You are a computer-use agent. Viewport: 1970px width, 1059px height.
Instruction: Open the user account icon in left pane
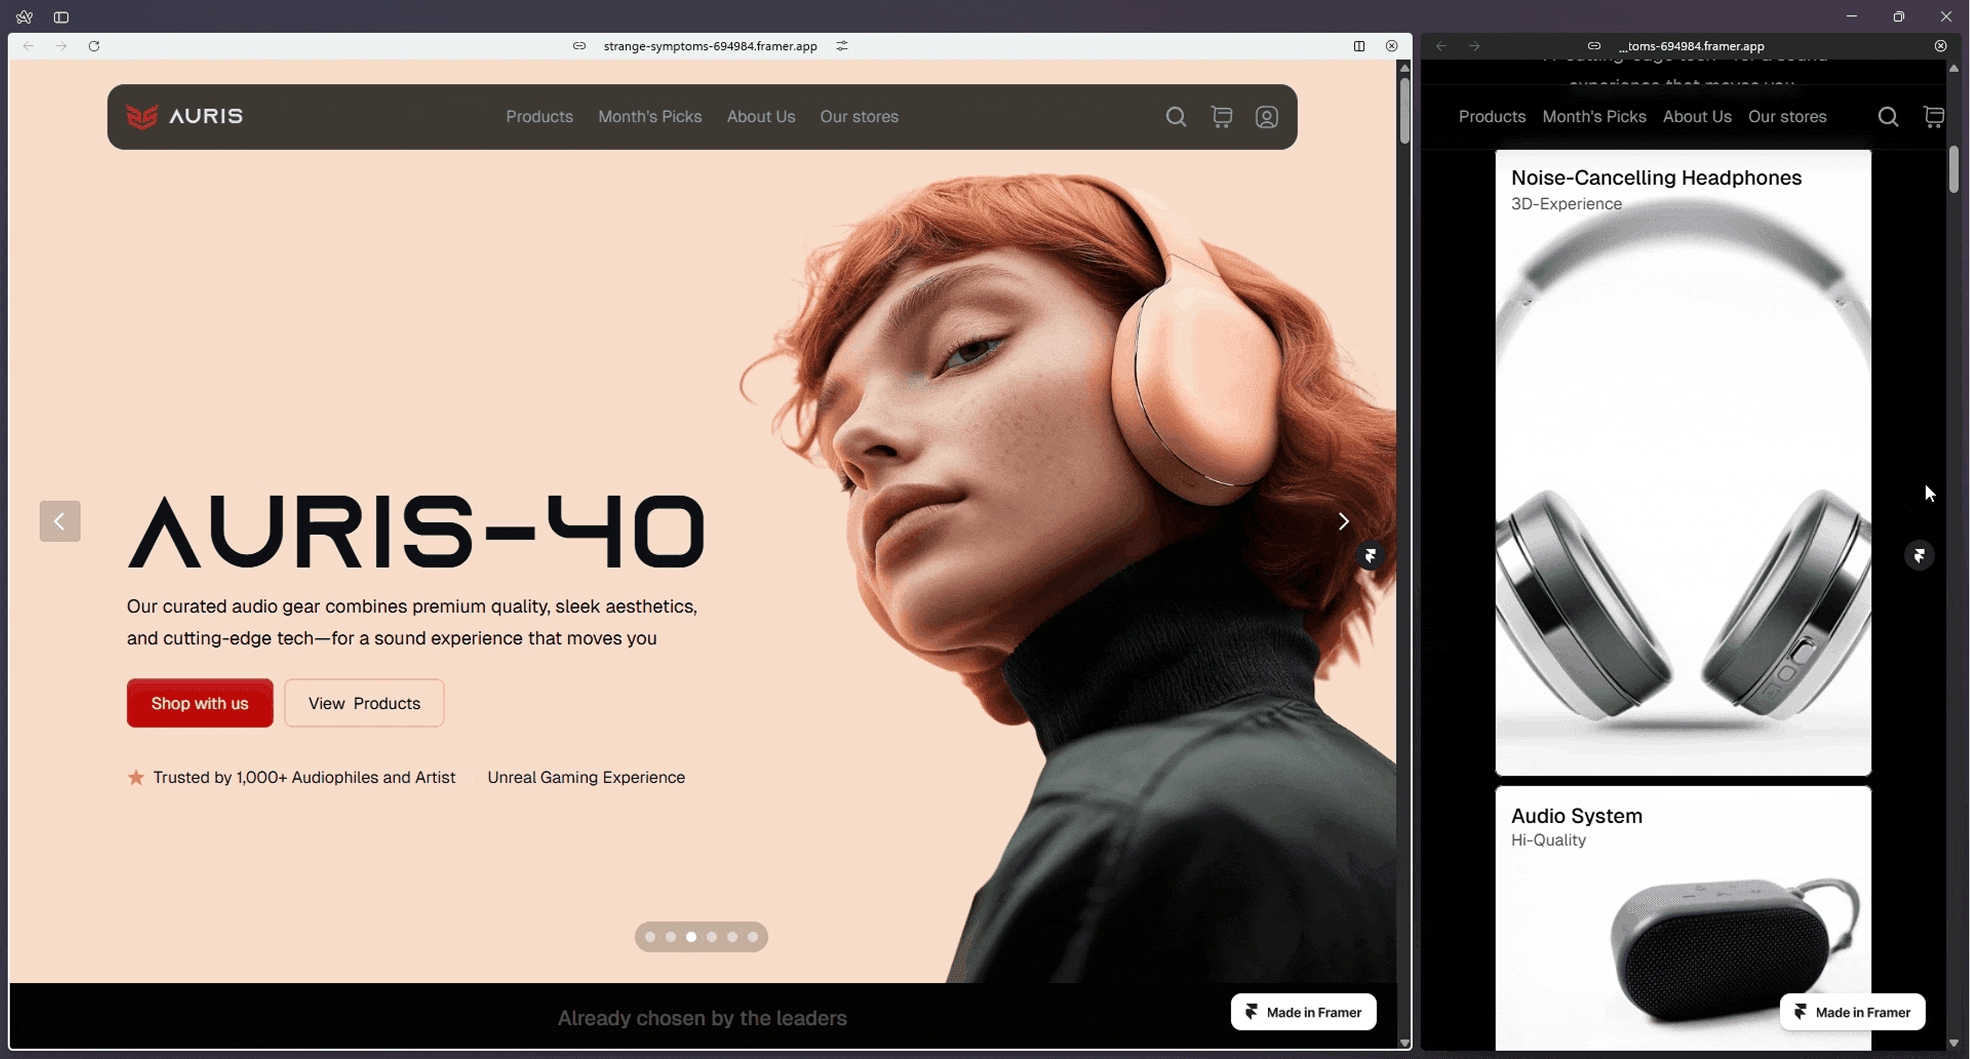click(1267, 117)
